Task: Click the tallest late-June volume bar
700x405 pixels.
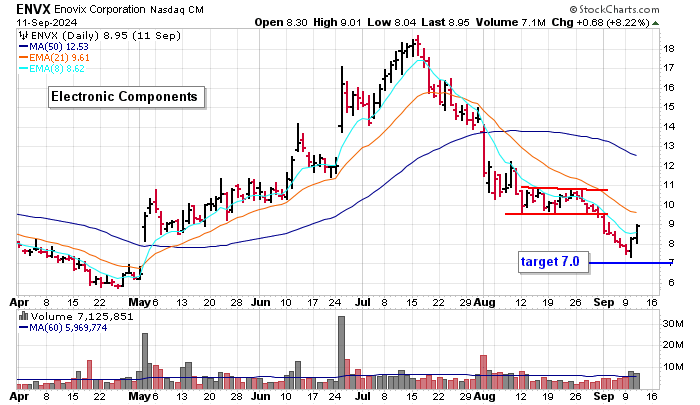Action: [x=342, y=352]
